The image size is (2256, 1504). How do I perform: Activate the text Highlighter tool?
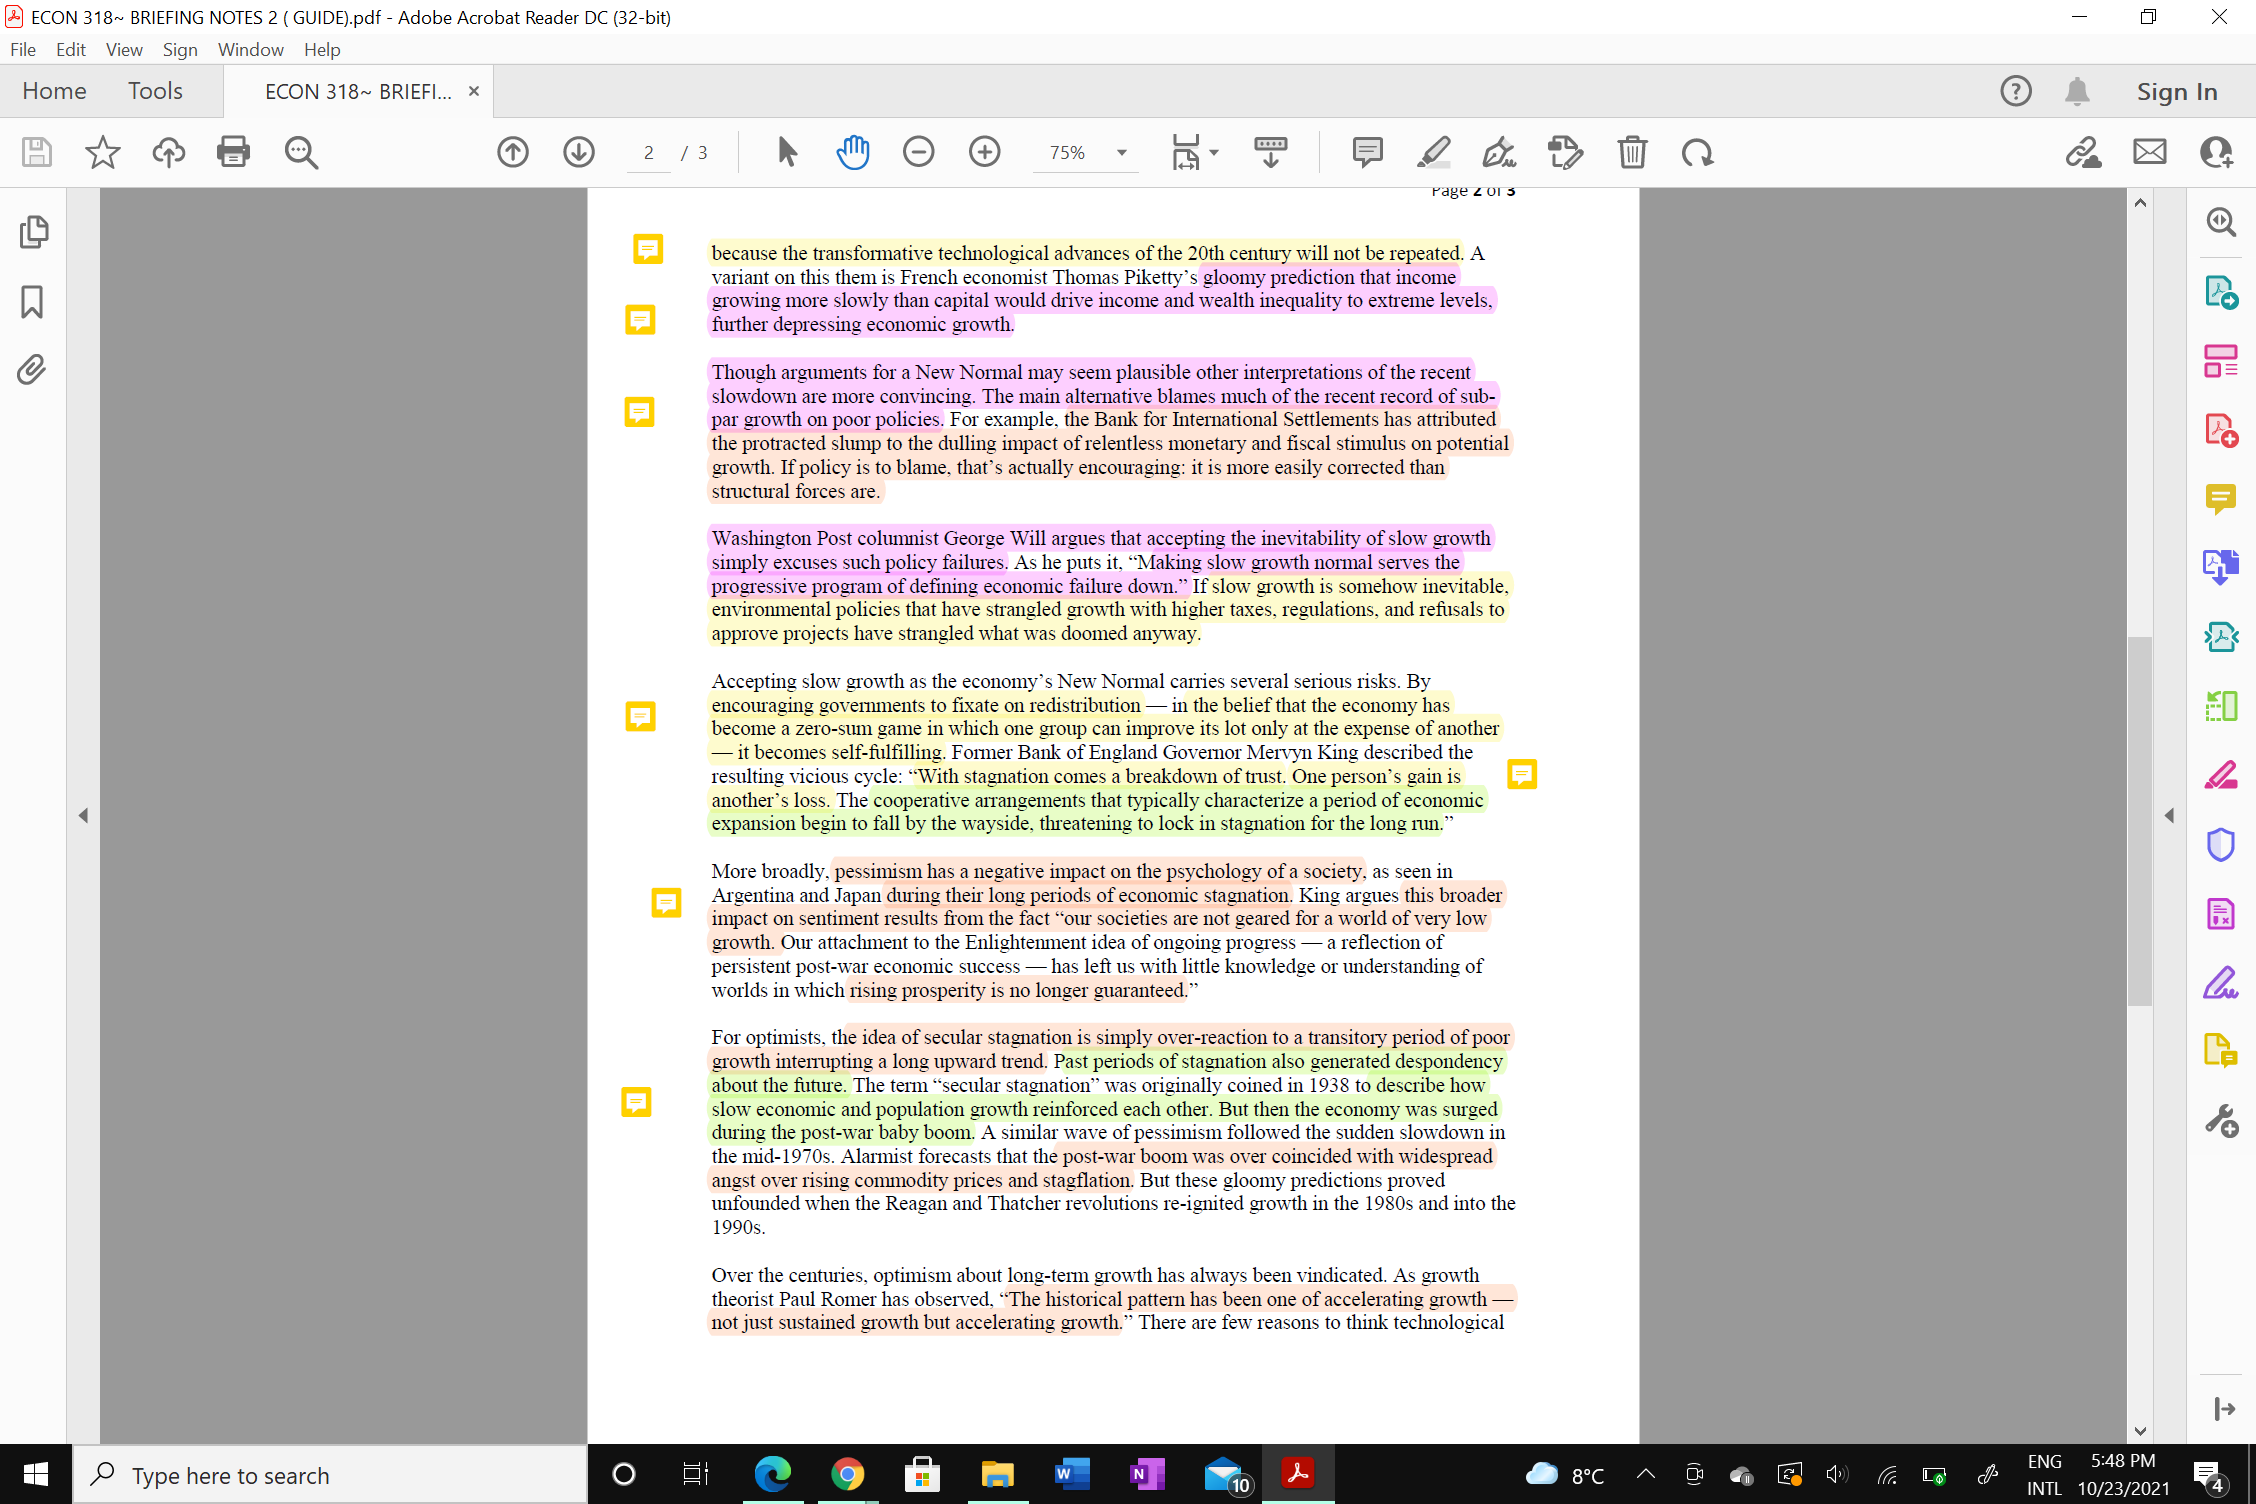1433,152
